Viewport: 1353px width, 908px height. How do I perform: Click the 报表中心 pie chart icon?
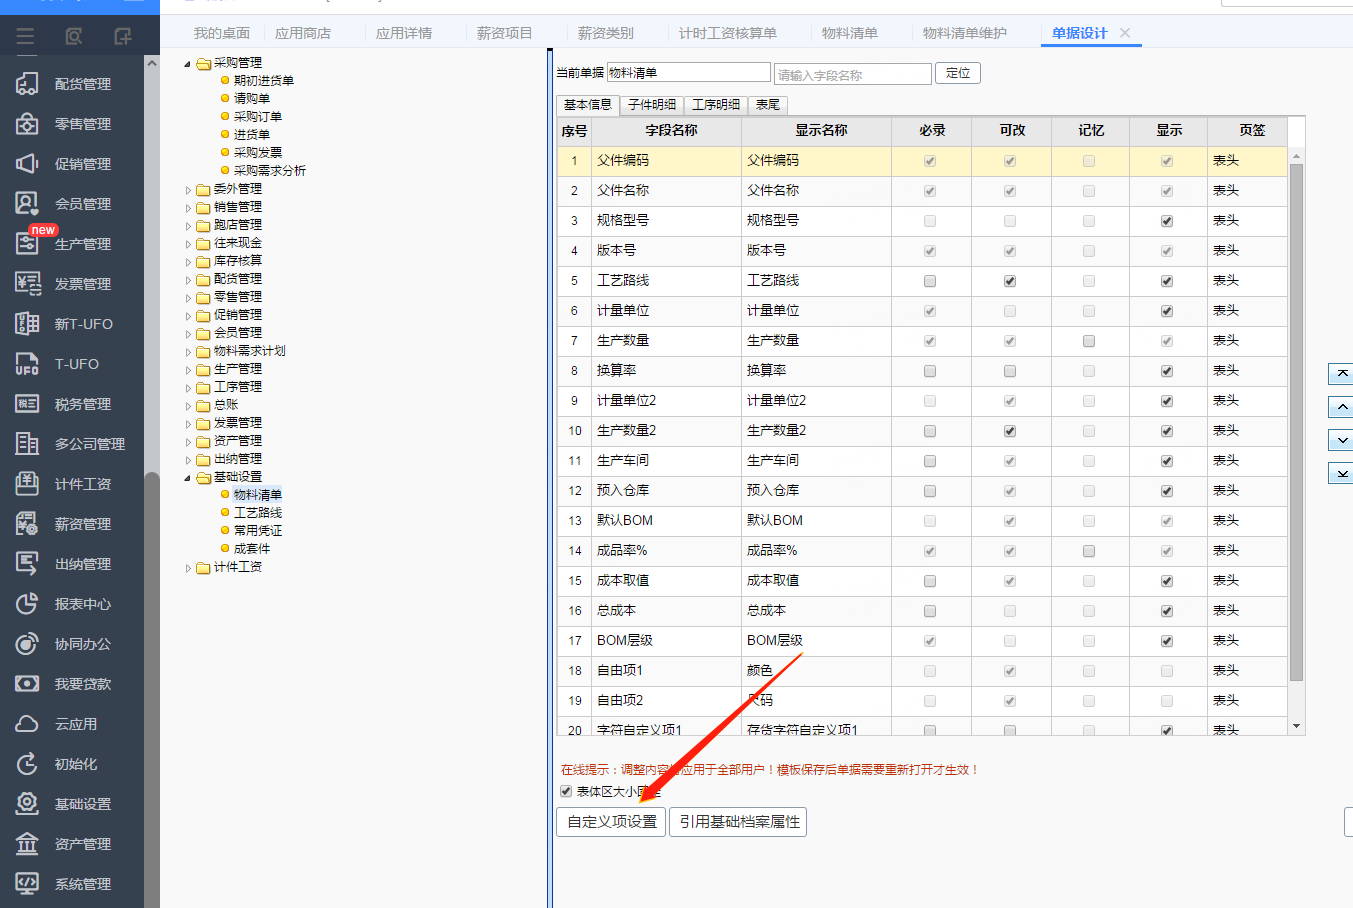pos(27,604)
